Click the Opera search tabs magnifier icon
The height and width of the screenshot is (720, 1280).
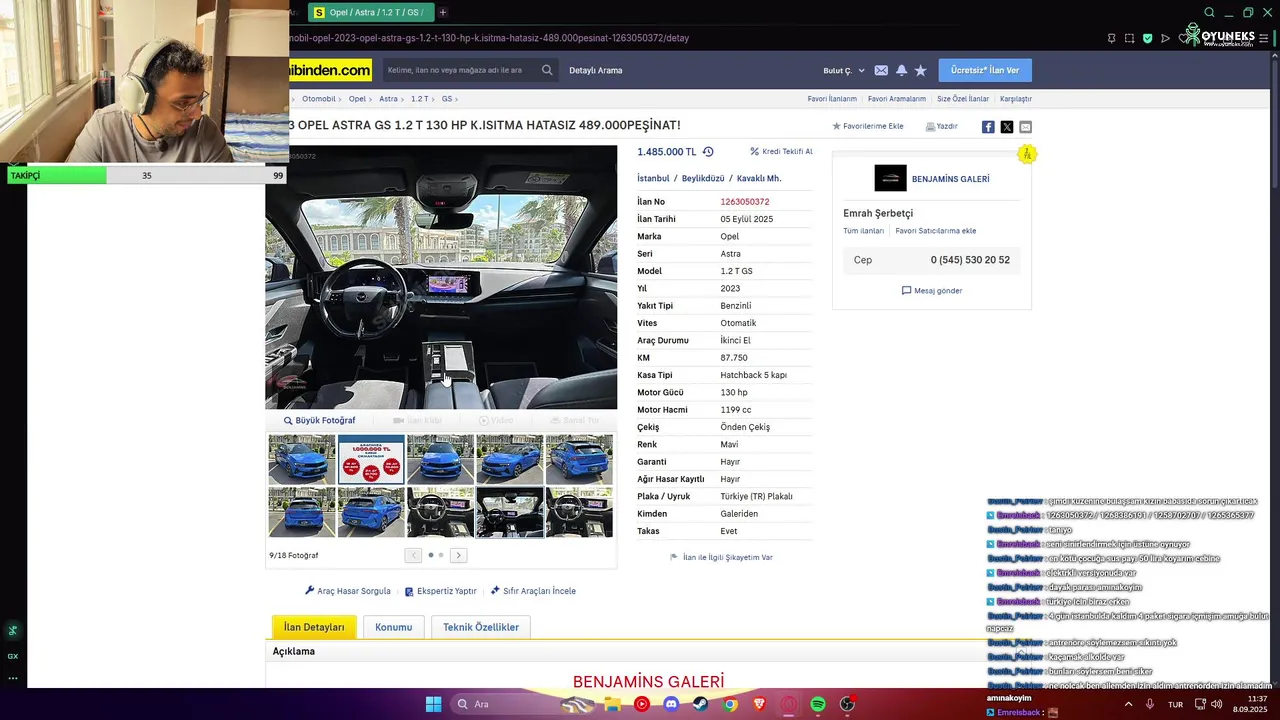(x=1209, y=12)
